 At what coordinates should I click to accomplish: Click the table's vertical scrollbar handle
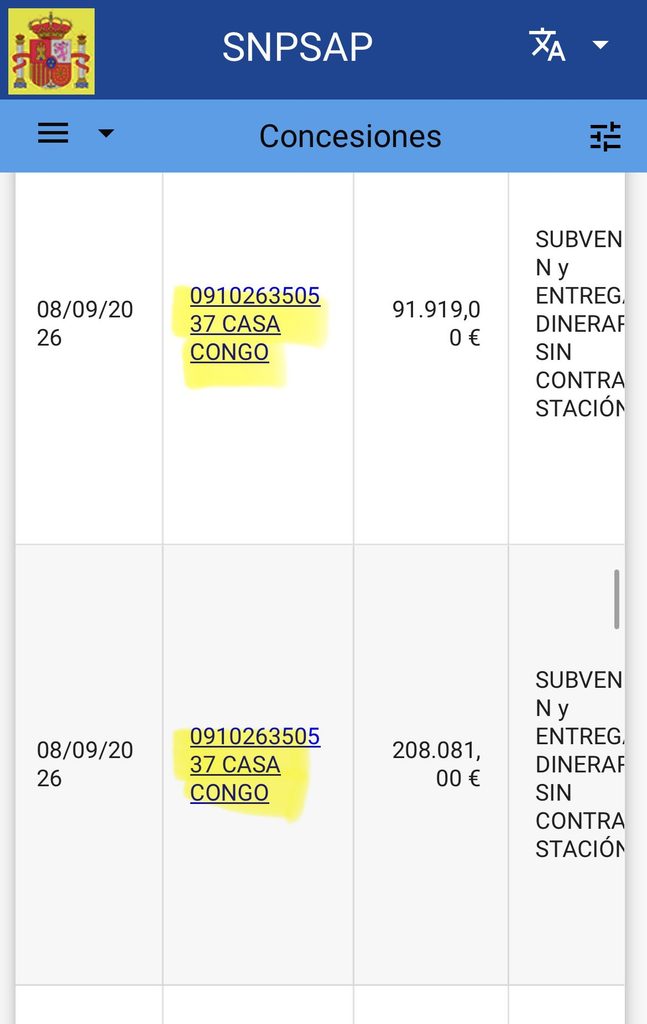coord(616,599)
